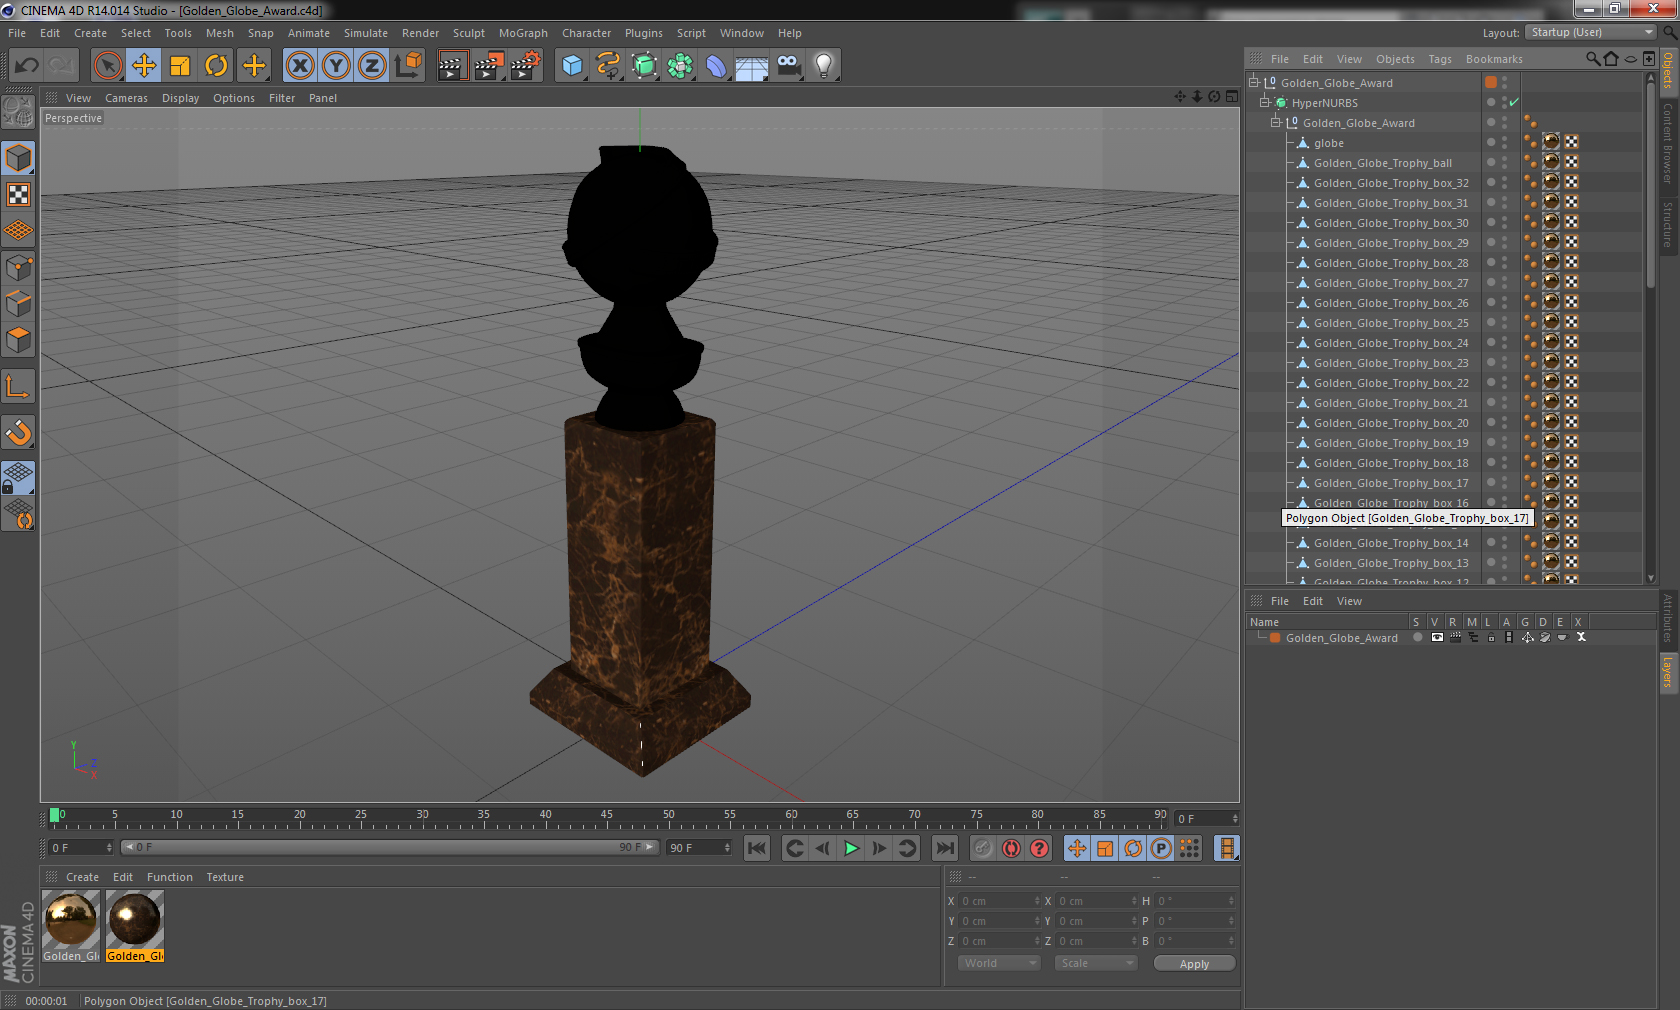Viewport: 1680px width, 1010px height.
Task: Open the deformer objects icon
Action: [716, 66]
